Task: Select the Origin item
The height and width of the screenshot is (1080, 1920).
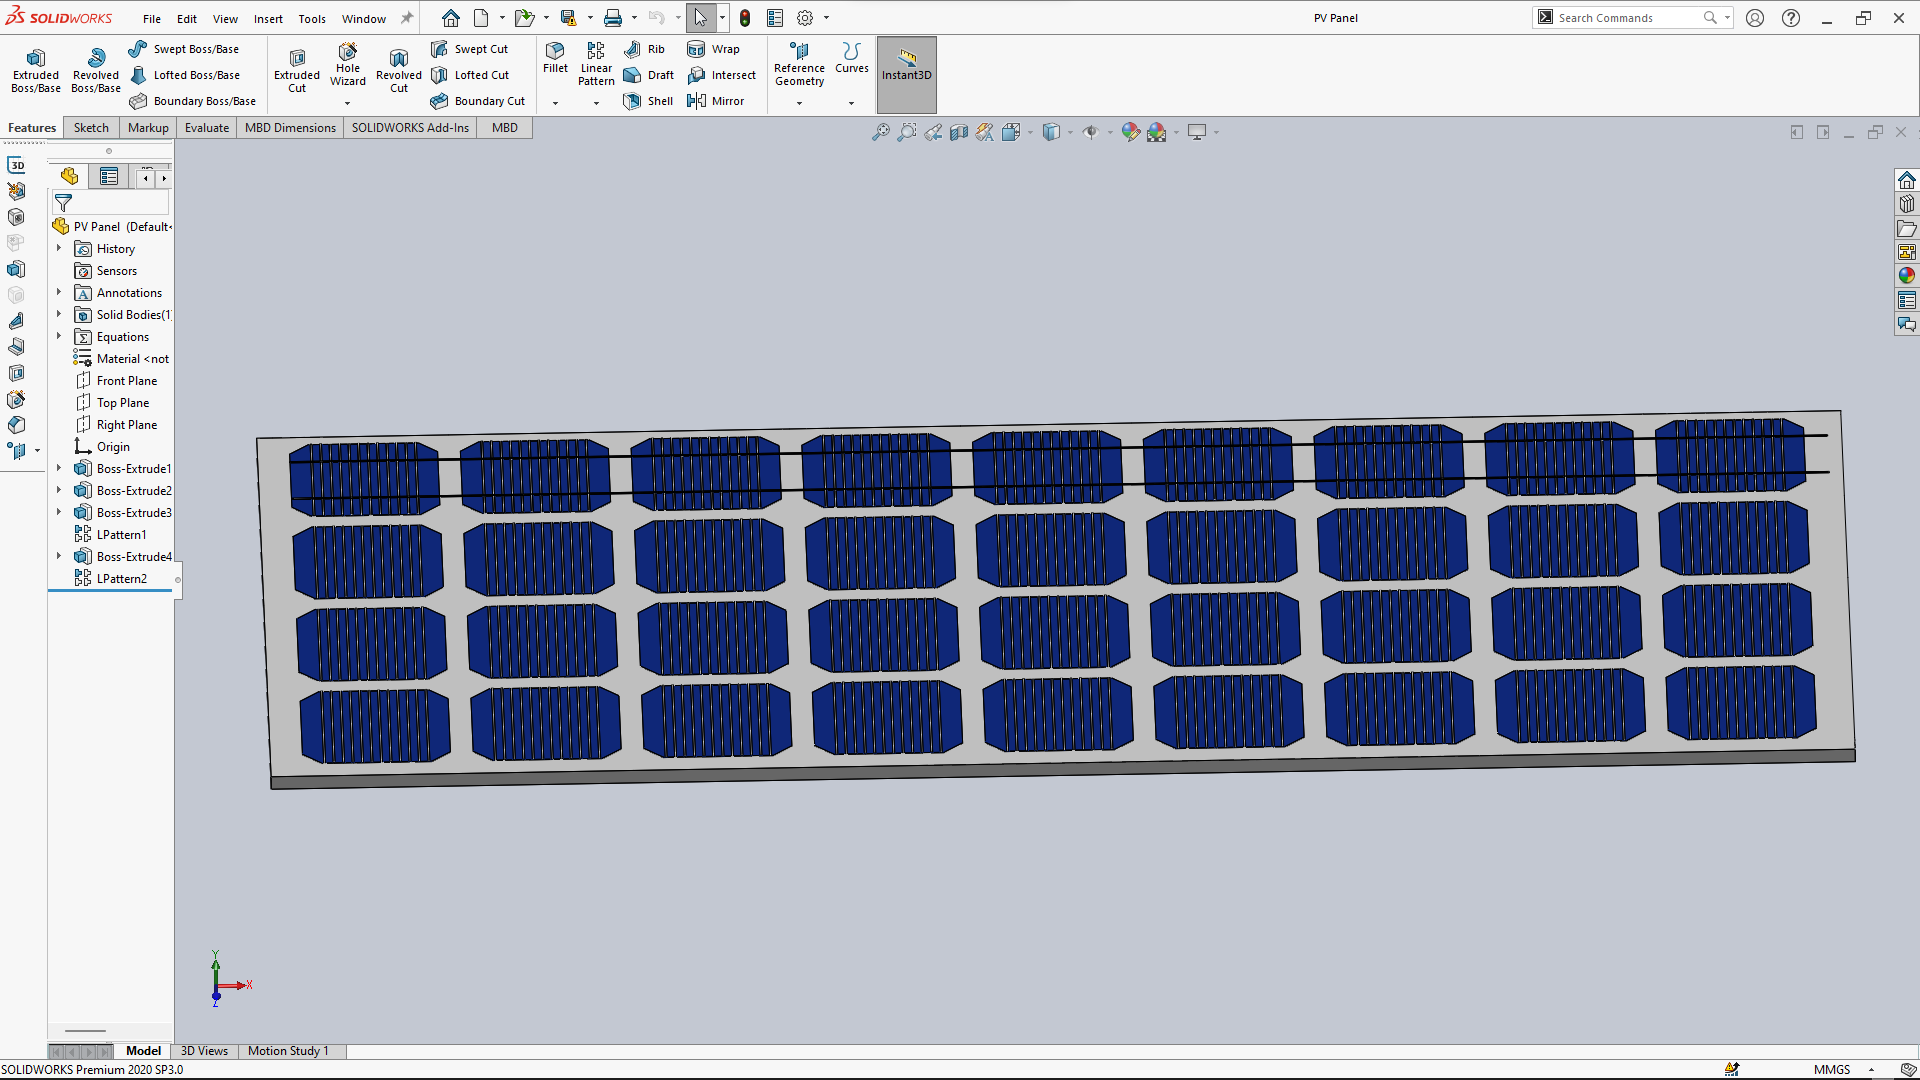Action: [x=102, y=447]
